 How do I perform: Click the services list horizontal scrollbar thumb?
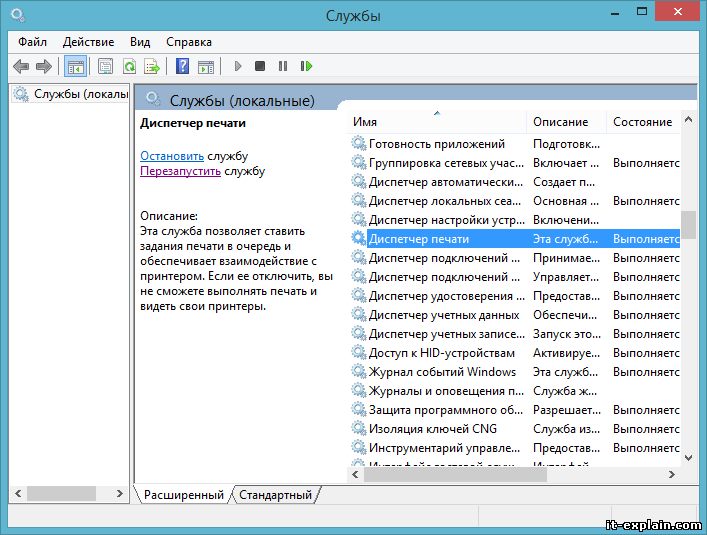tap(455, 474)
